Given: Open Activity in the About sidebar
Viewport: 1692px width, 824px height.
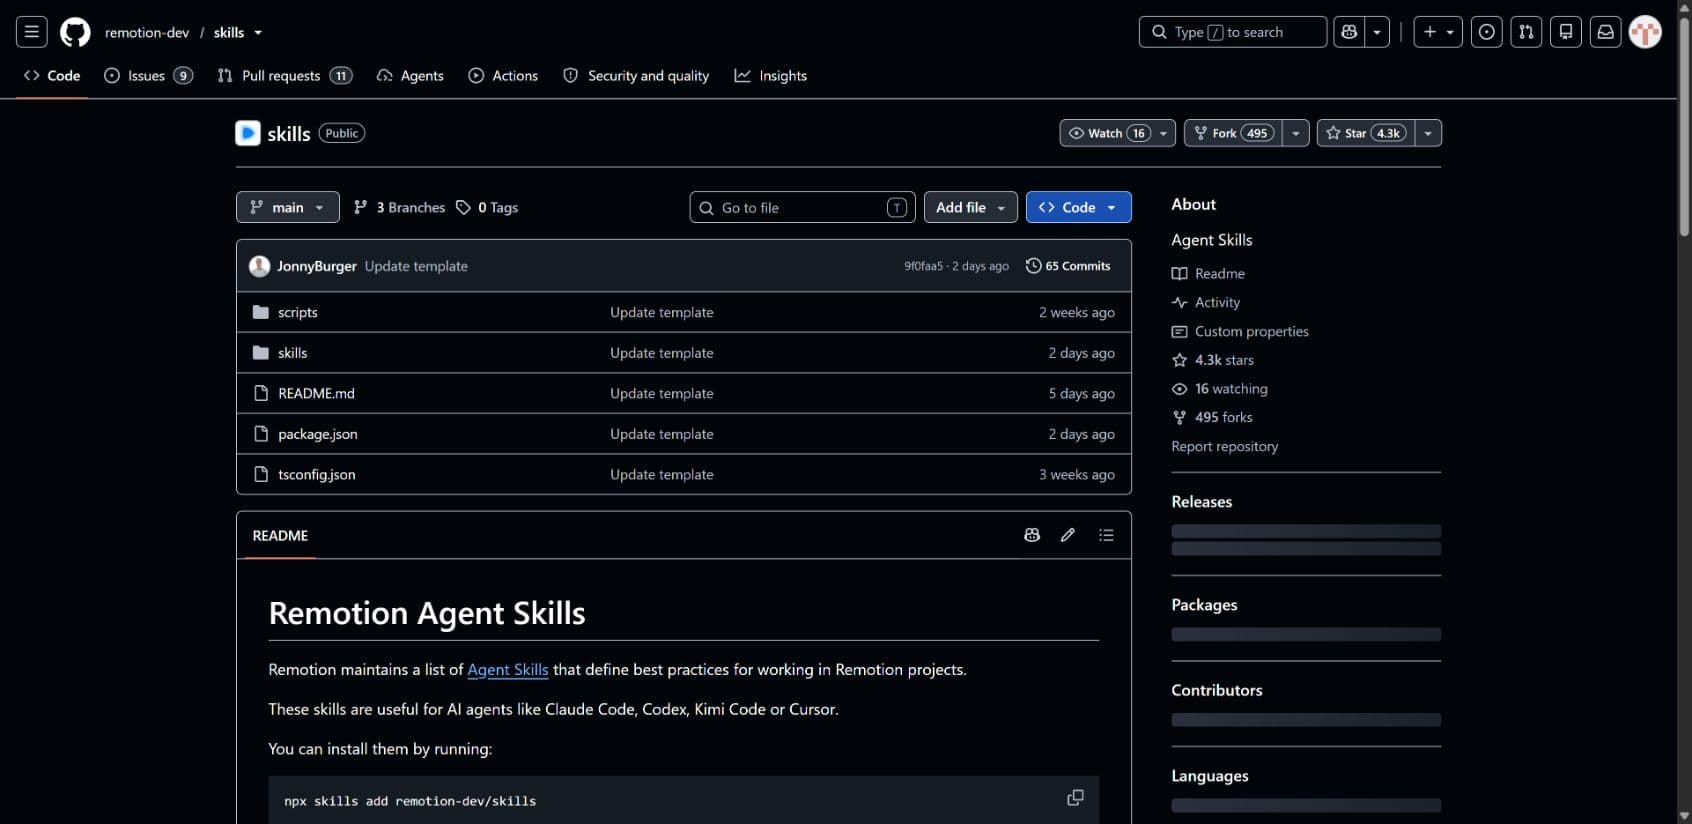Looking at the screenshot, I should [x=1206, y=302].
